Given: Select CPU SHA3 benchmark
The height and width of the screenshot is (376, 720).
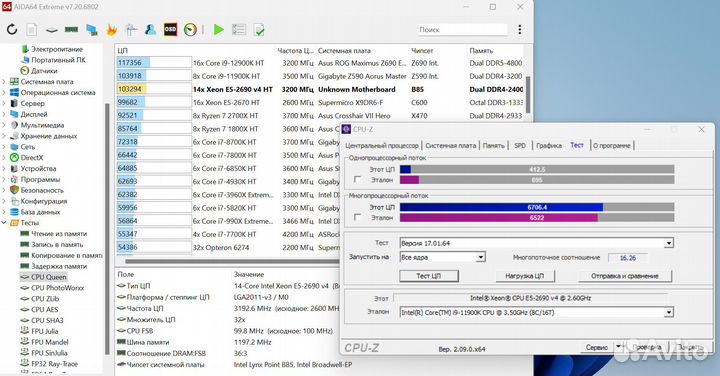Looking at the screenshot, I should [x=47, y=320].
